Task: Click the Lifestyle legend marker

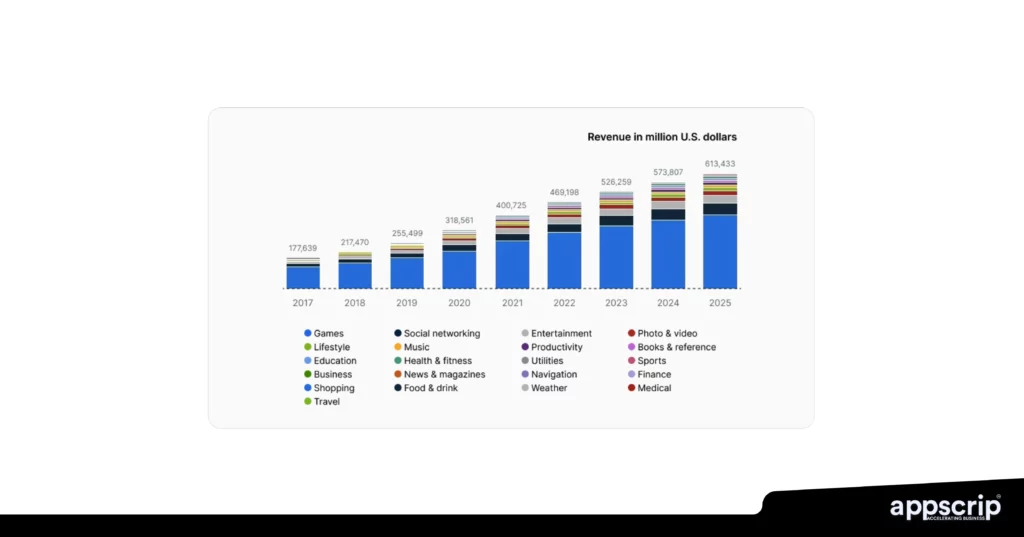Action: pos(308,347)
